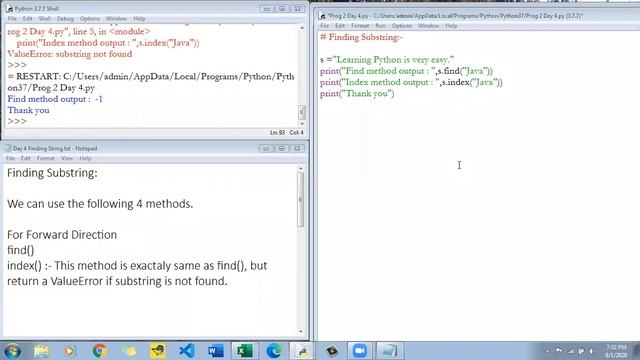Click the s.index("Java") line in editor
Screen dimensions: 640x360
tap(411, 82)
